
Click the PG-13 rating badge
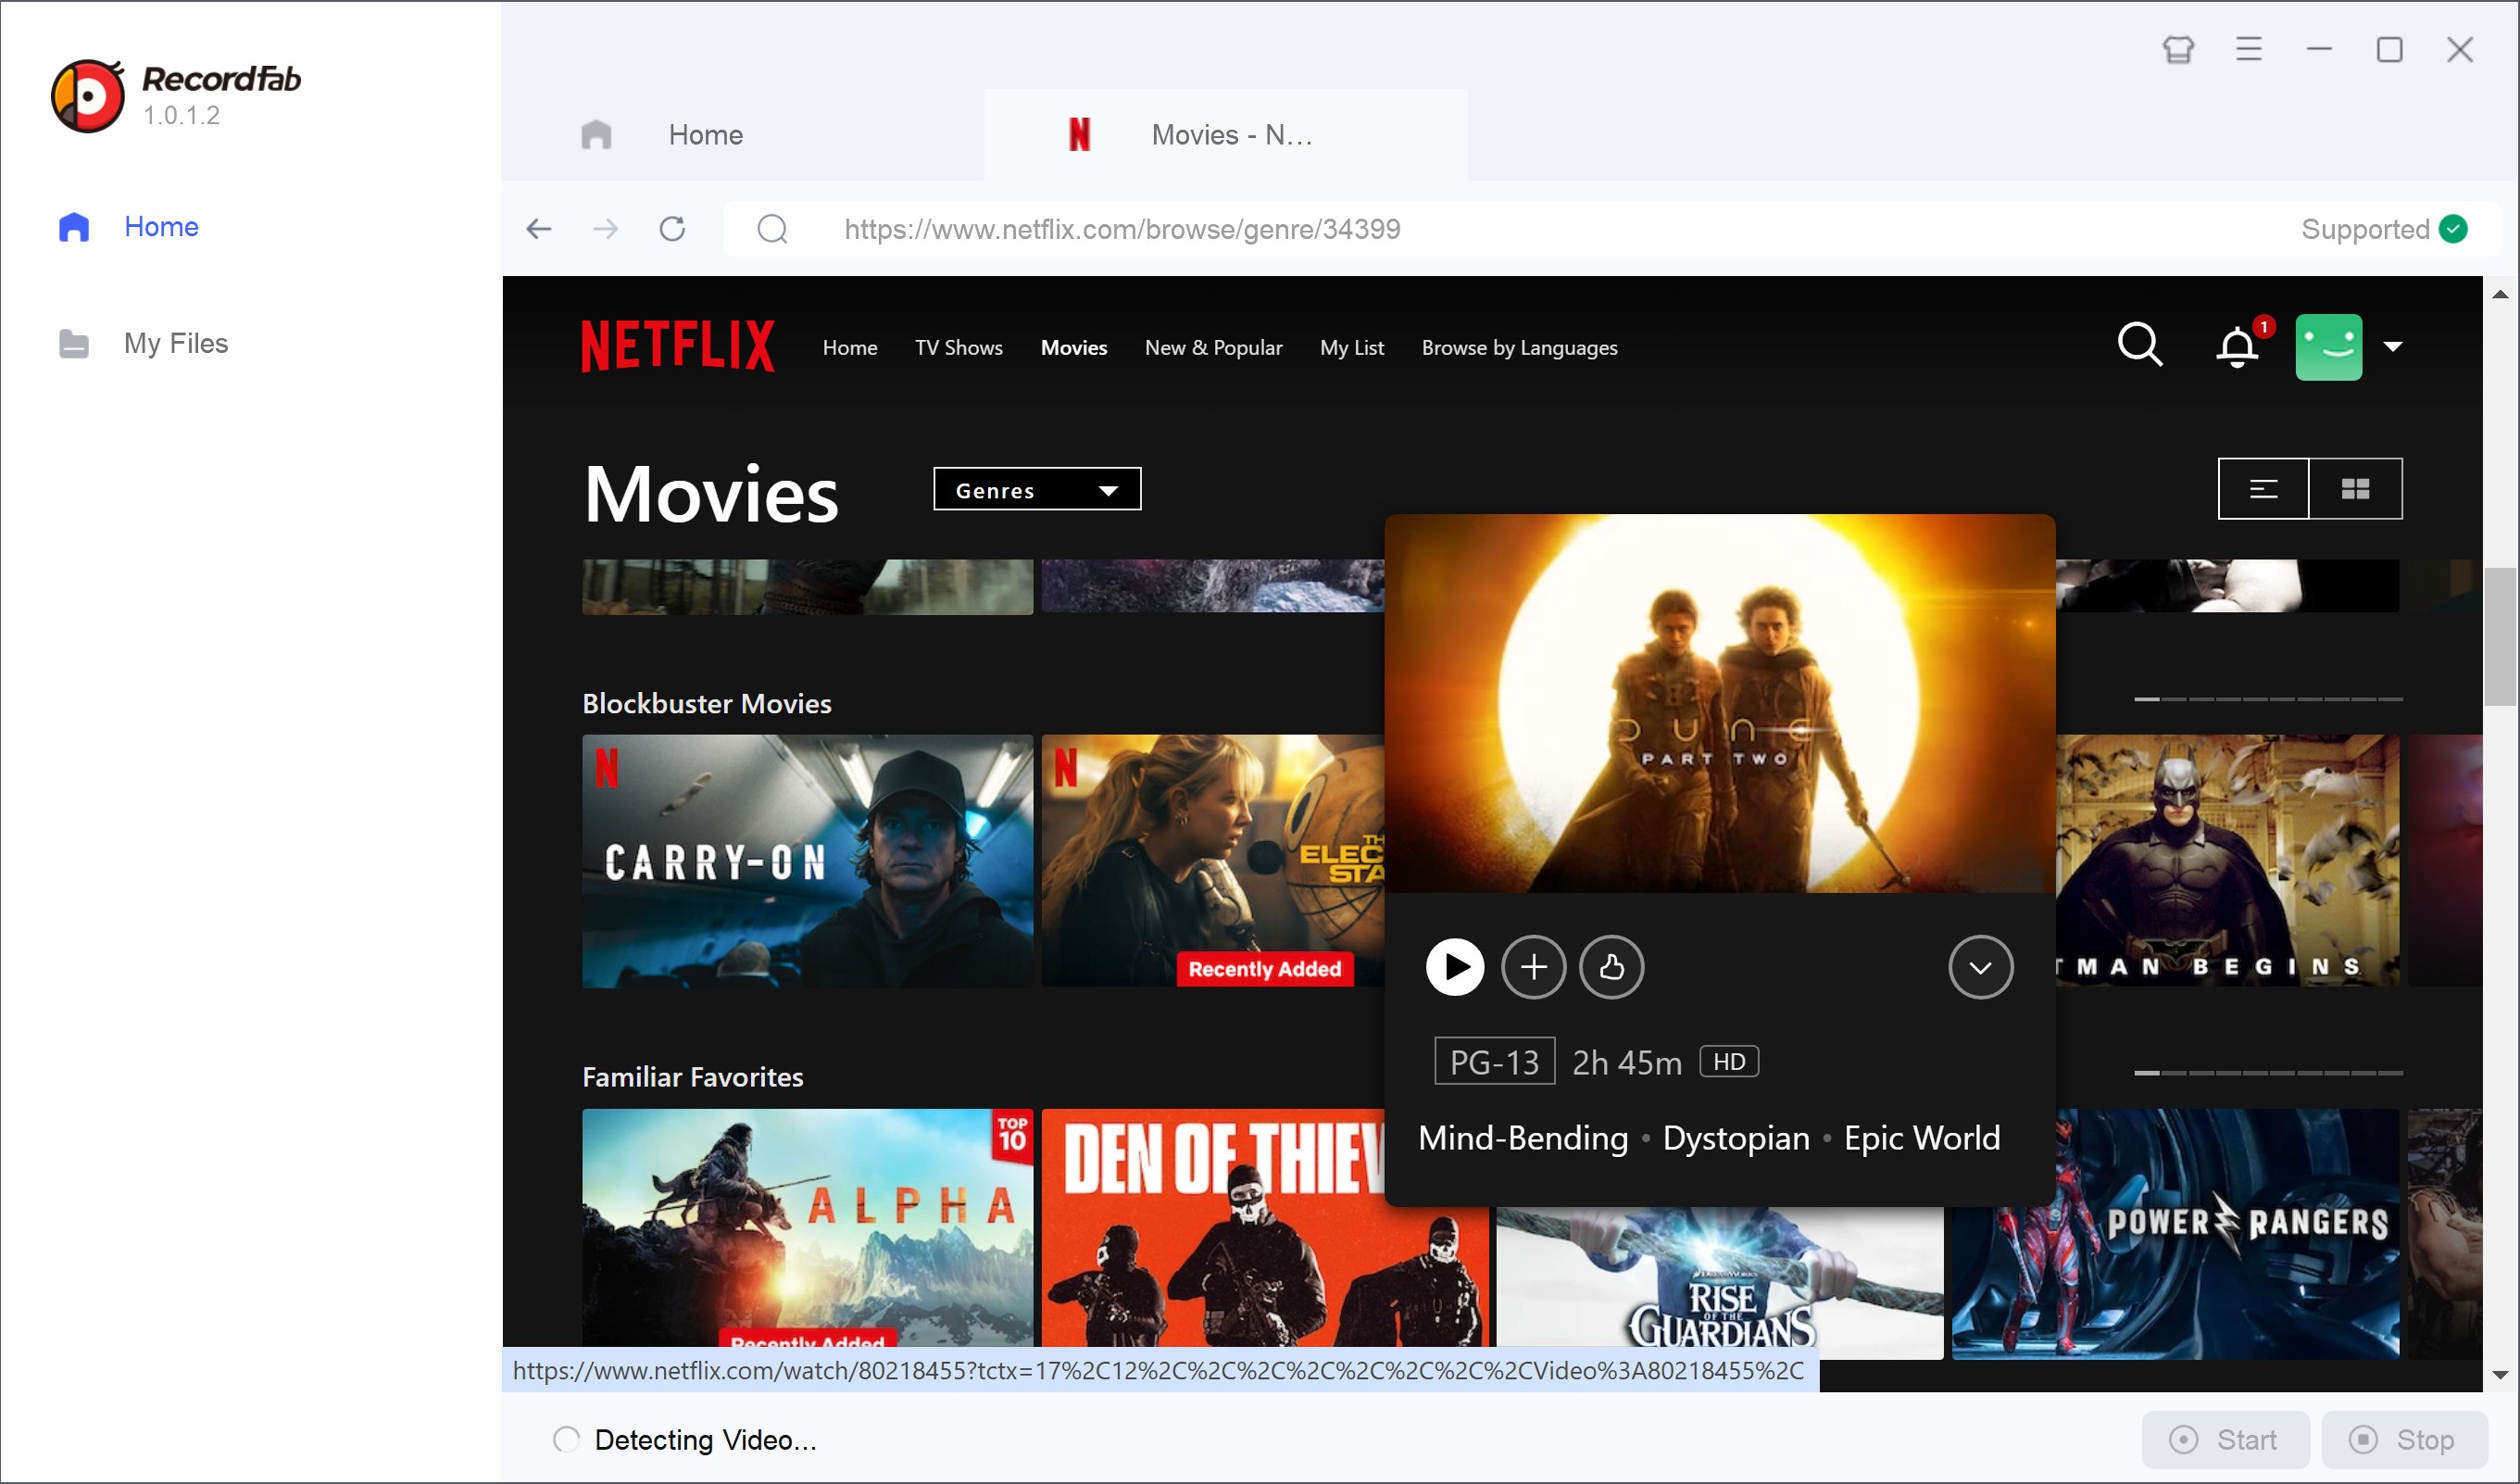click(1494, 1062)
